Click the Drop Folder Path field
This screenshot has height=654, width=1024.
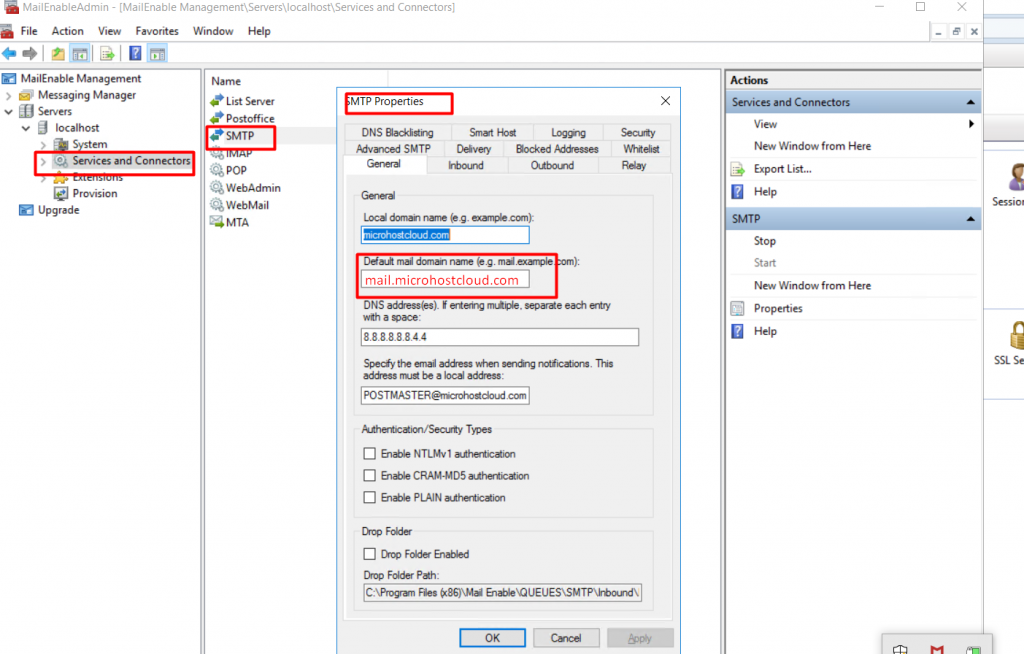pyautogui.click(x=502, y=593)
